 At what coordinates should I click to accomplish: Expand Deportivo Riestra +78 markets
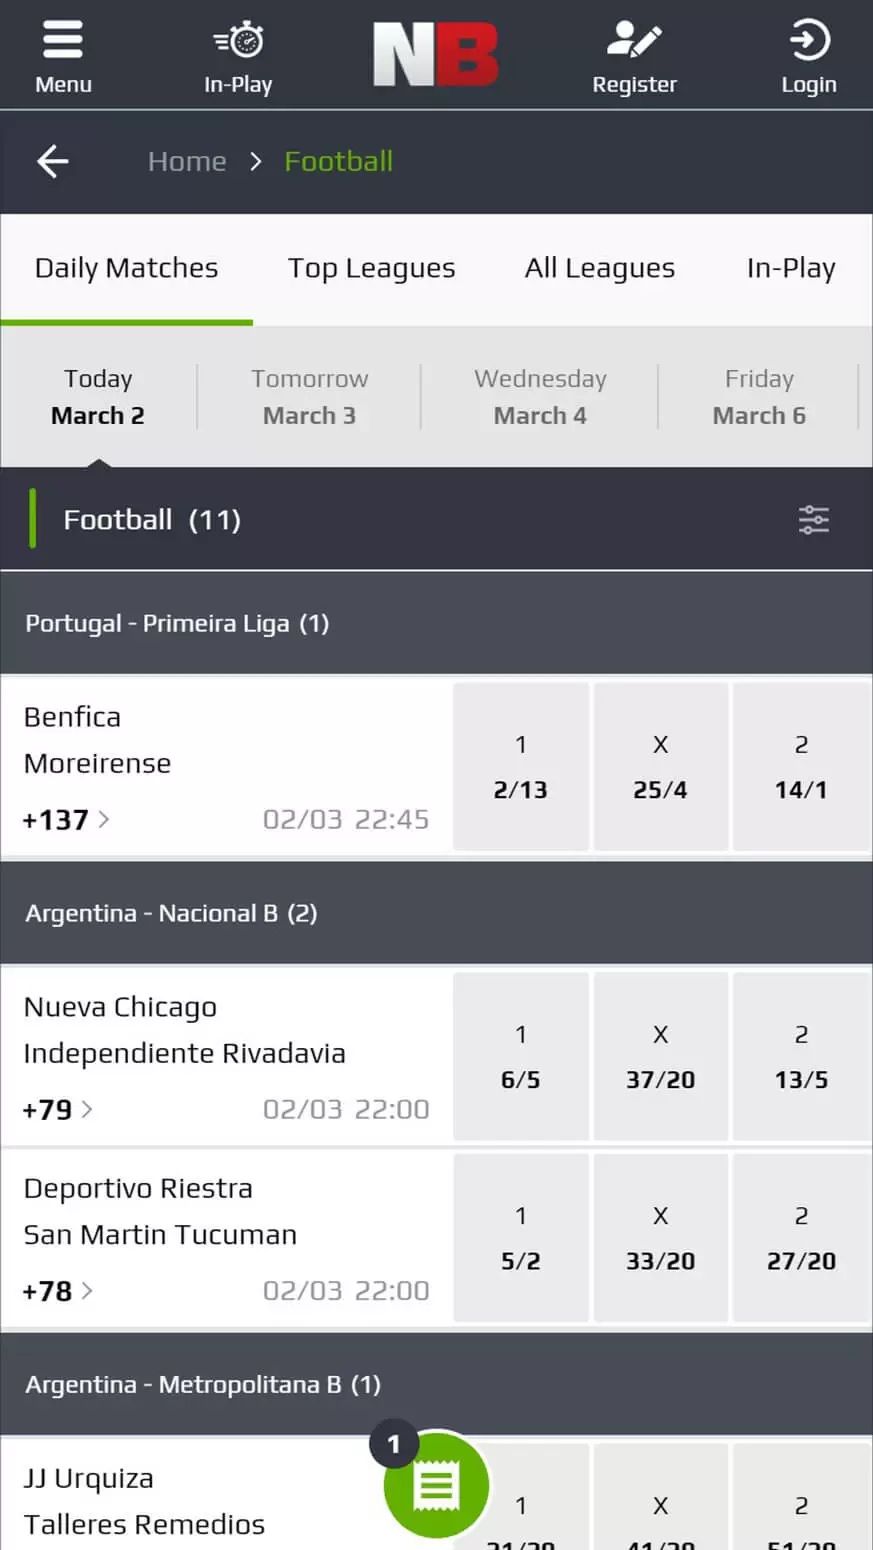pyautogui.click(x=58, y=1291)
